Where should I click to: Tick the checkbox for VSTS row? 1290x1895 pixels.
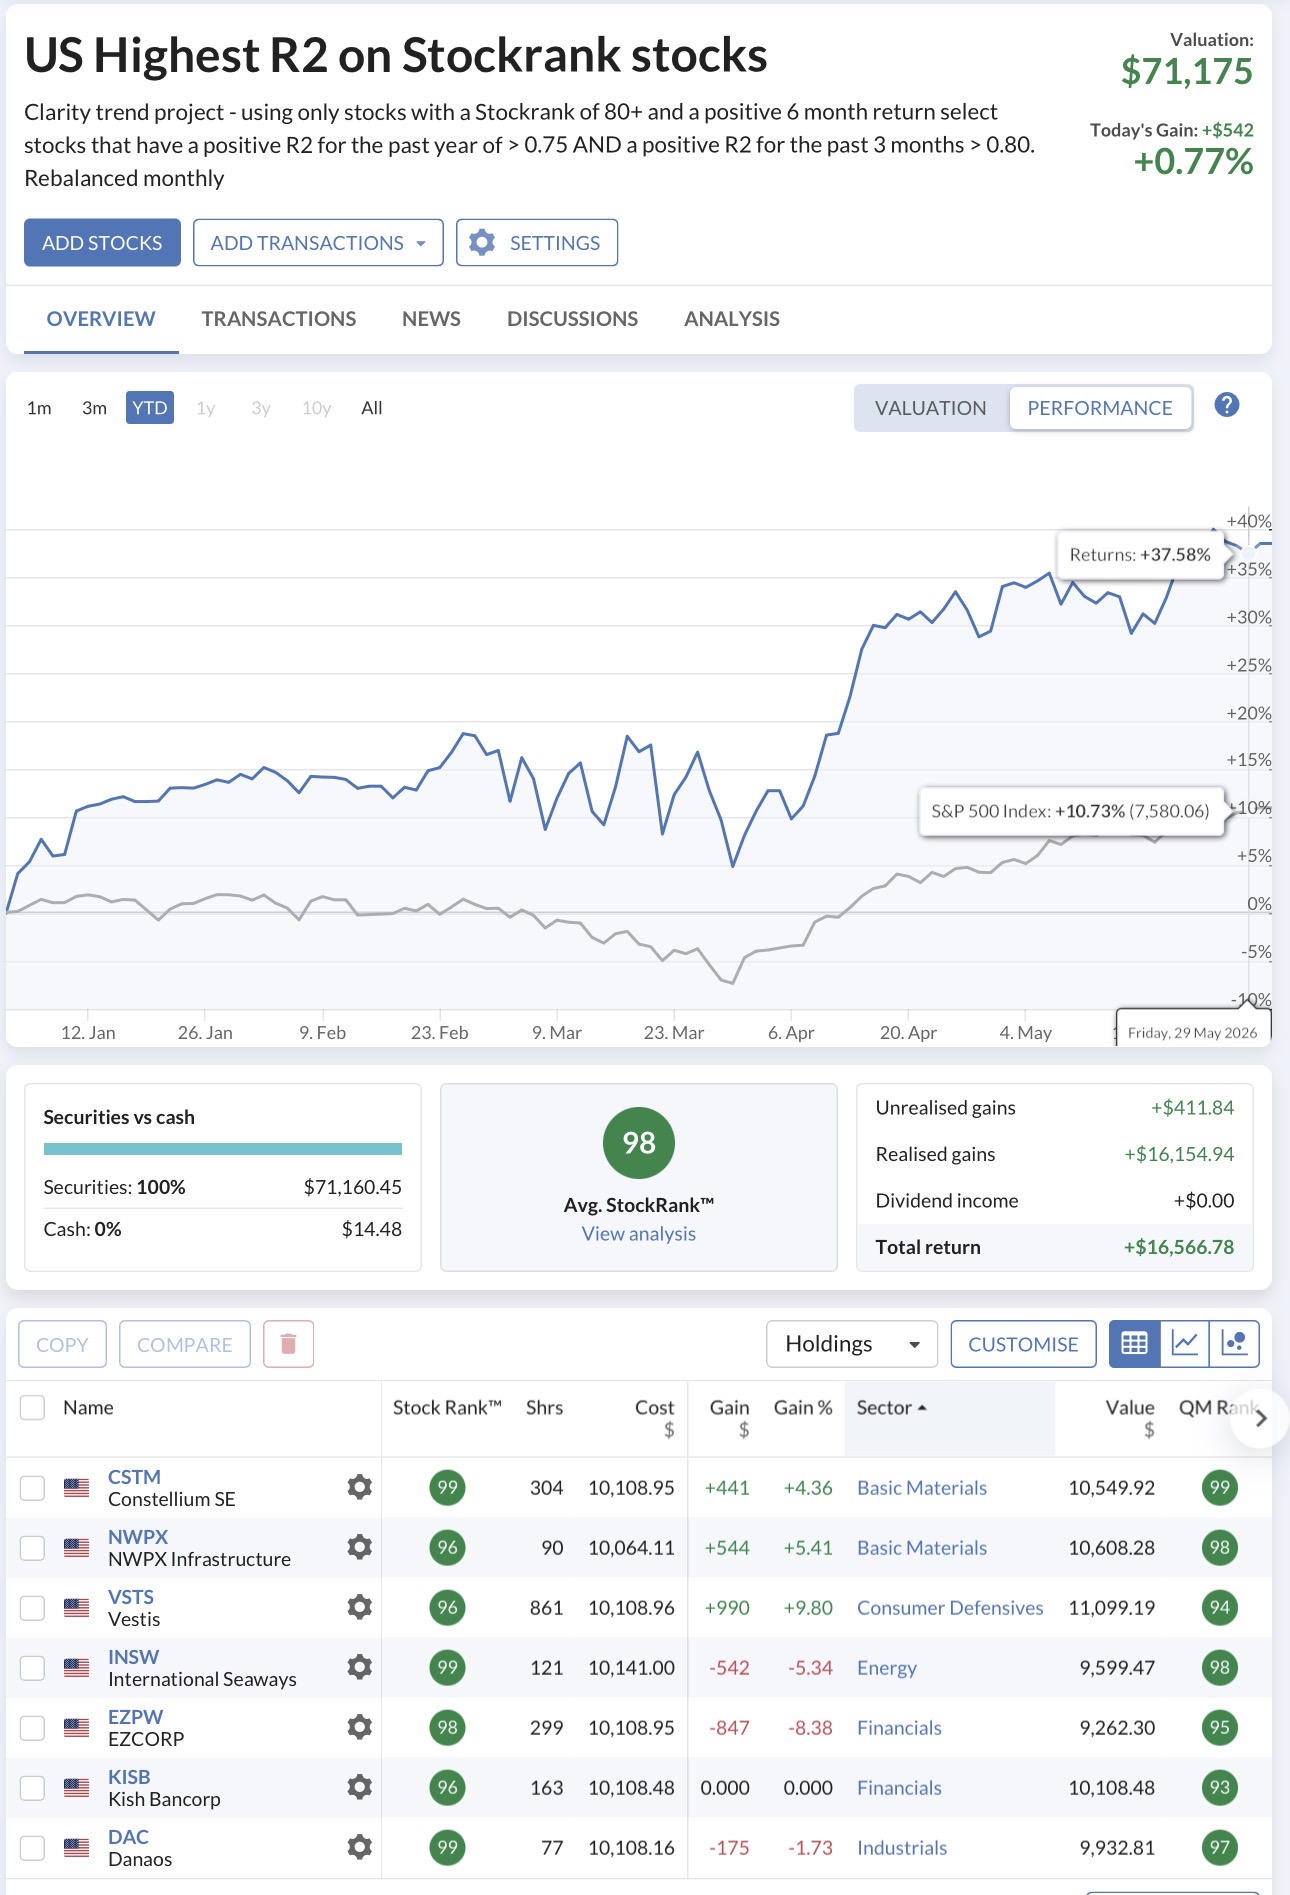(x=33, y=1608)
